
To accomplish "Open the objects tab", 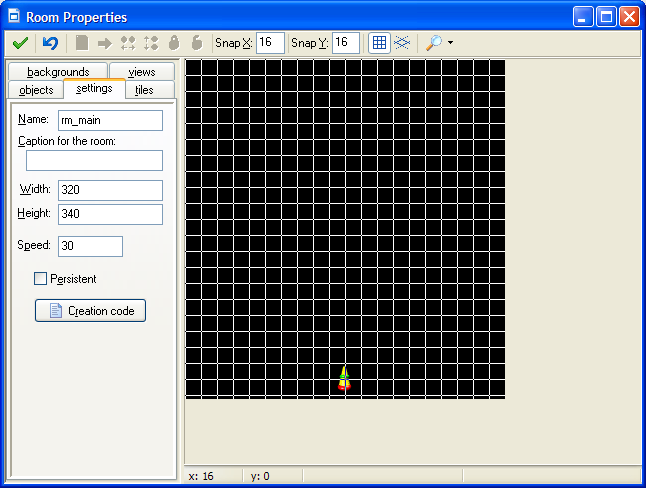I will [x=36, y=90].
